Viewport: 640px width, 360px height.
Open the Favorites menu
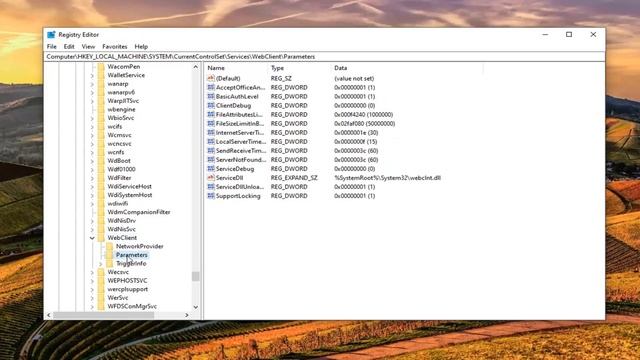(115, 47)
